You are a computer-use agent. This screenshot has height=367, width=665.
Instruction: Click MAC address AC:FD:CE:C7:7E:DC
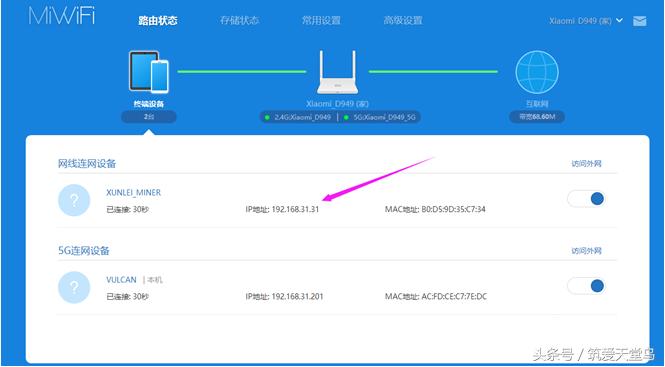pos(454,297)
